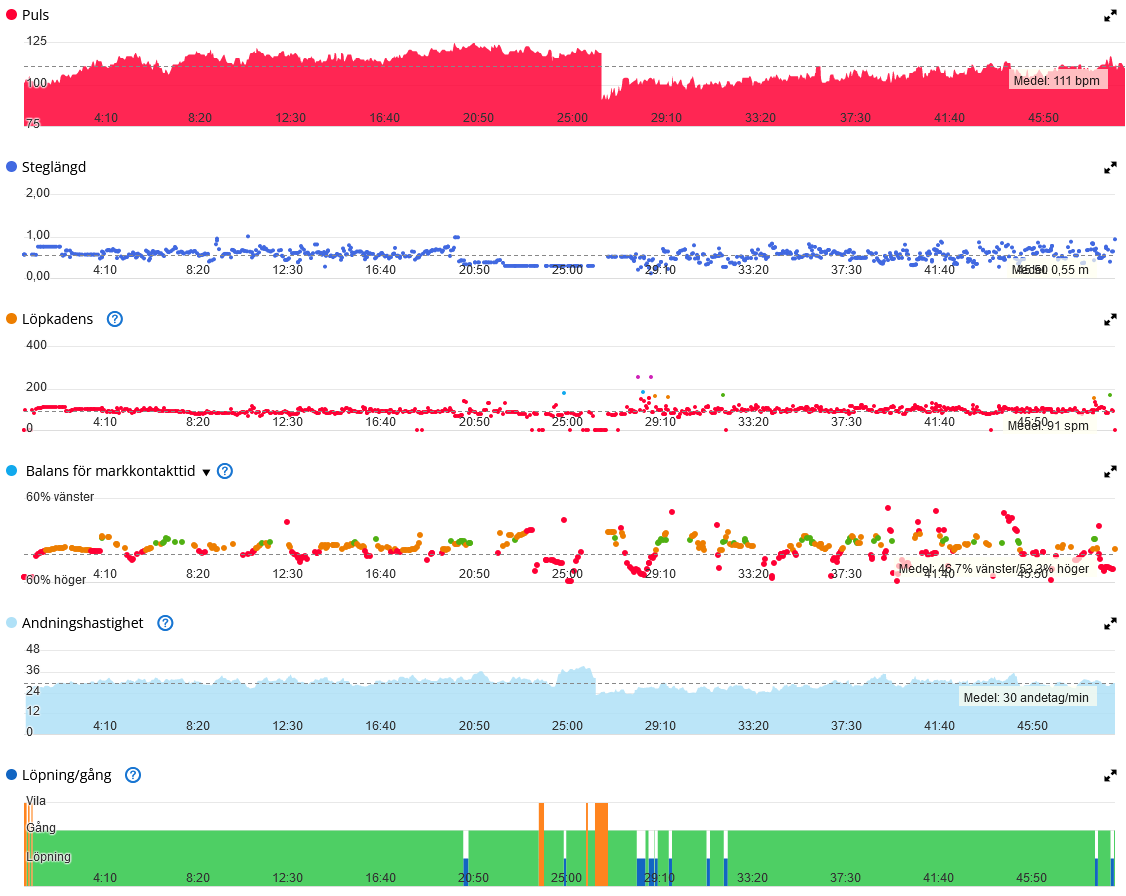Click the 37:30 time label in Löpkadens chart
Image resolution: width=1126 pixels, height=896 pixels.
pyautogui.click(x=846, y=422)
